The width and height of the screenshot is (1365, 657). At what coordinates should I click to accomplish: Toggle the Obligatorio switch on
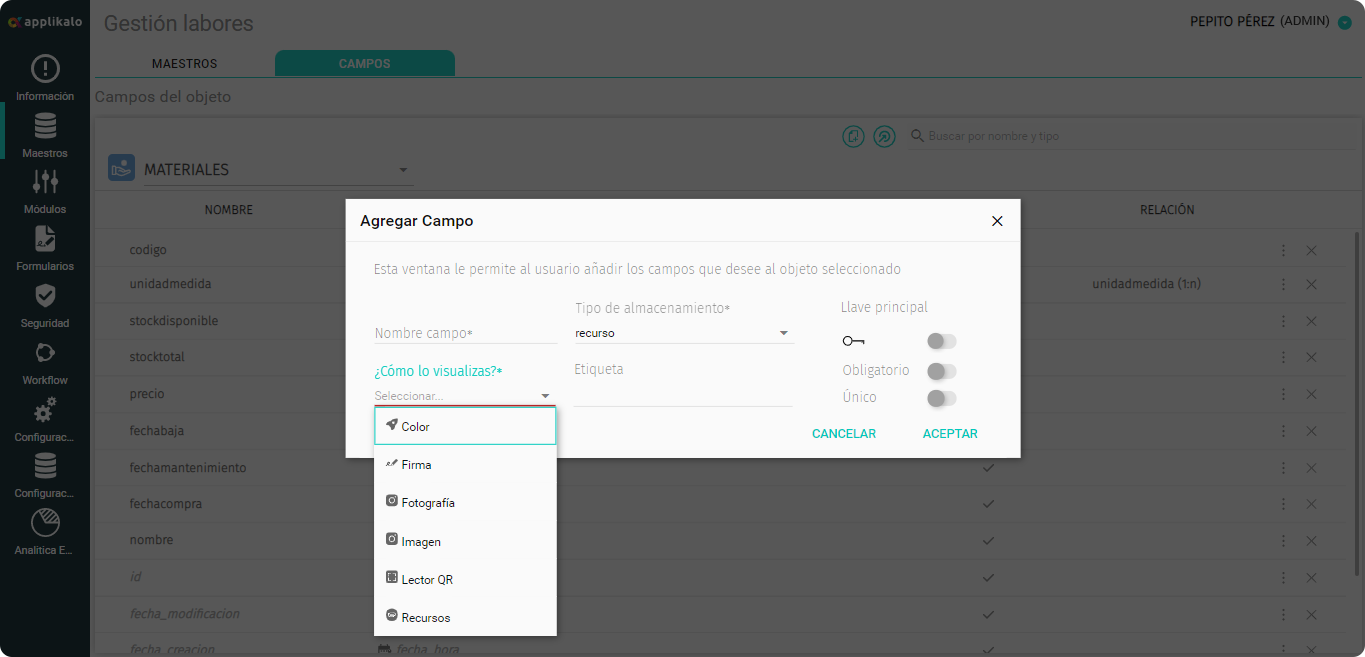coord(941,371)
